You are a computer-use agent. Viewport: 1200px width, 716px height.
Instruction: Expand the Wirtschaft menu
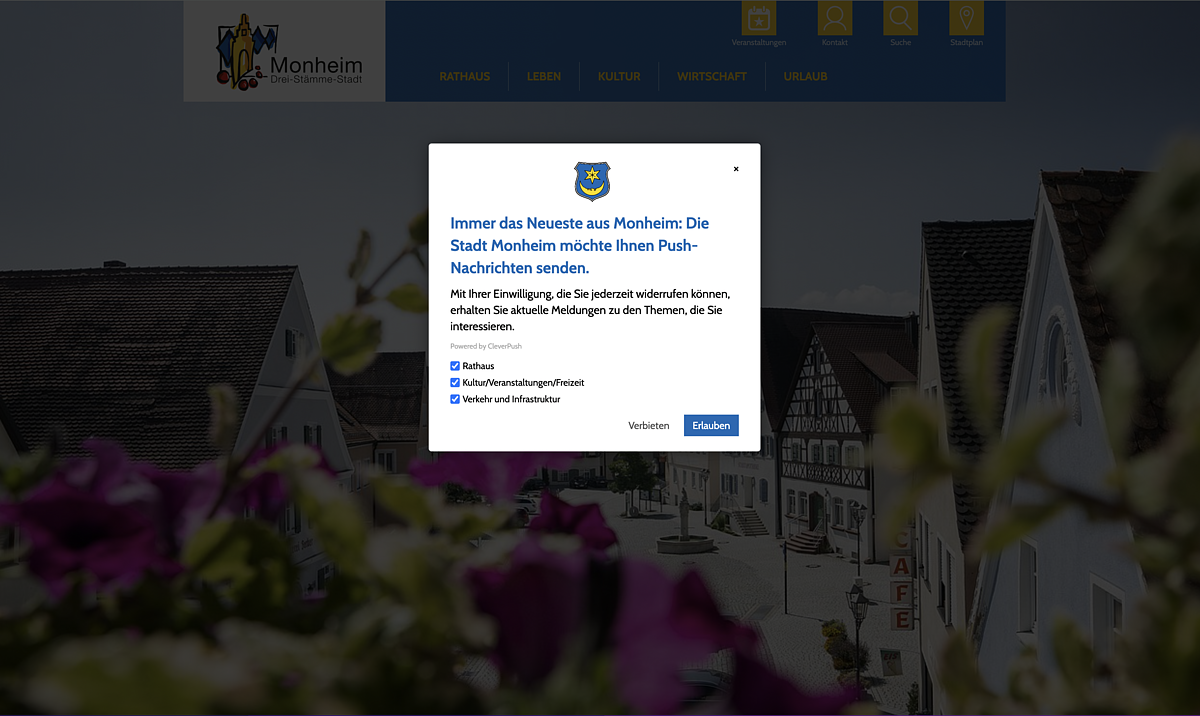(712, 77)
